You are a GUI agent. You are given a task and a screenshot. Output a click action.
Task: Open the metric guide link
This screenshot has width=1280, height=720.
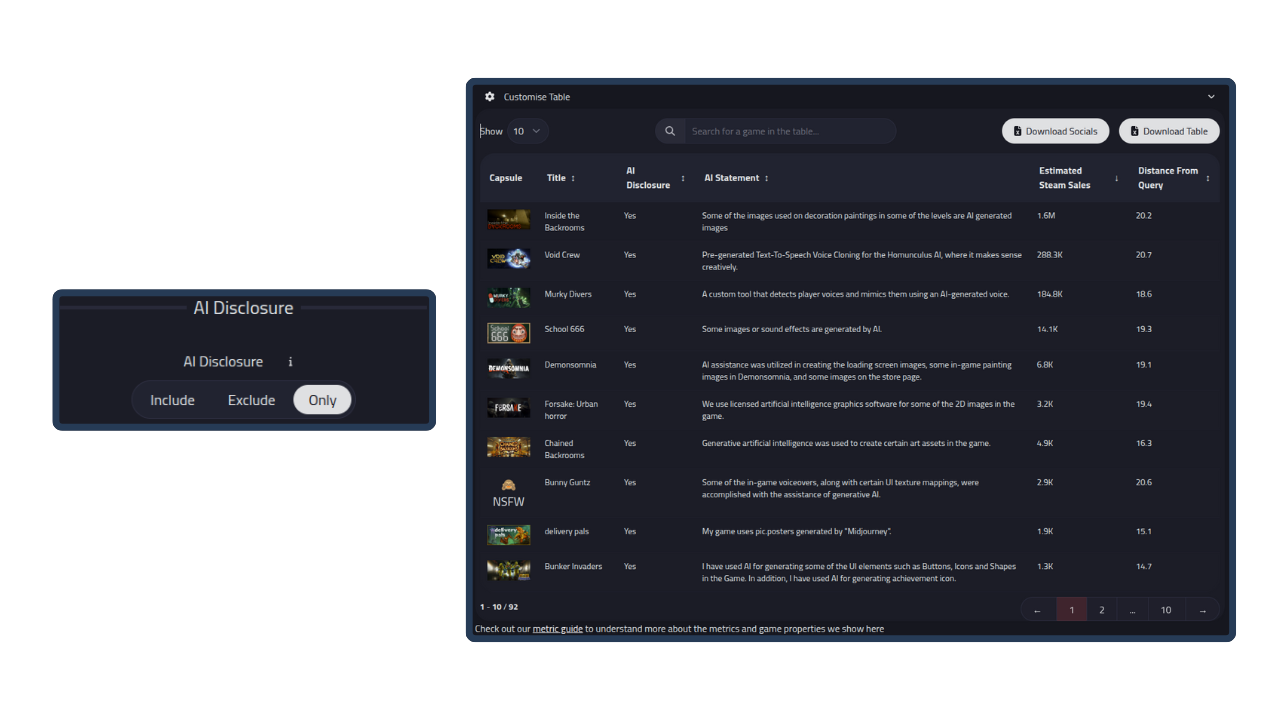tap(557, 629)
